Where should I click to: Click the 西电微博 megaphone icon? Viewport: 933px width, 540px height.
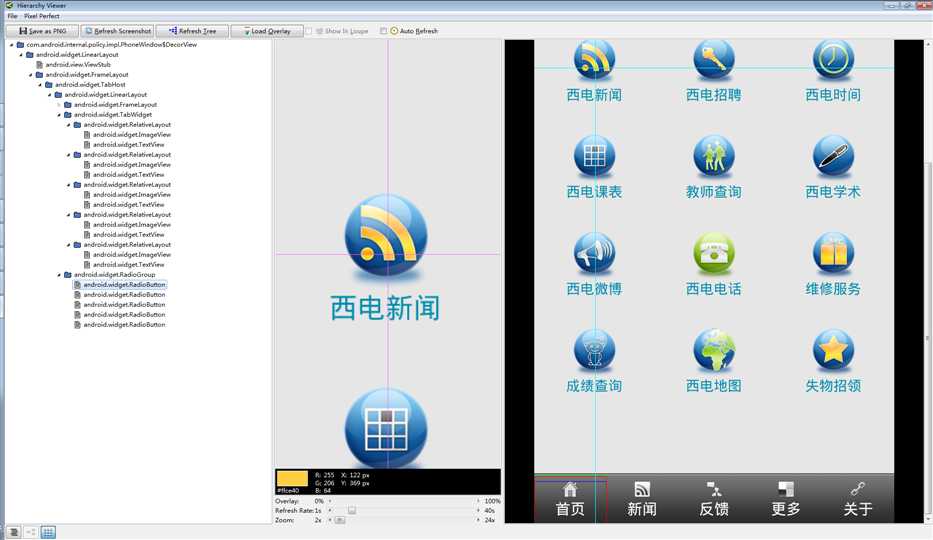point(594,253)
